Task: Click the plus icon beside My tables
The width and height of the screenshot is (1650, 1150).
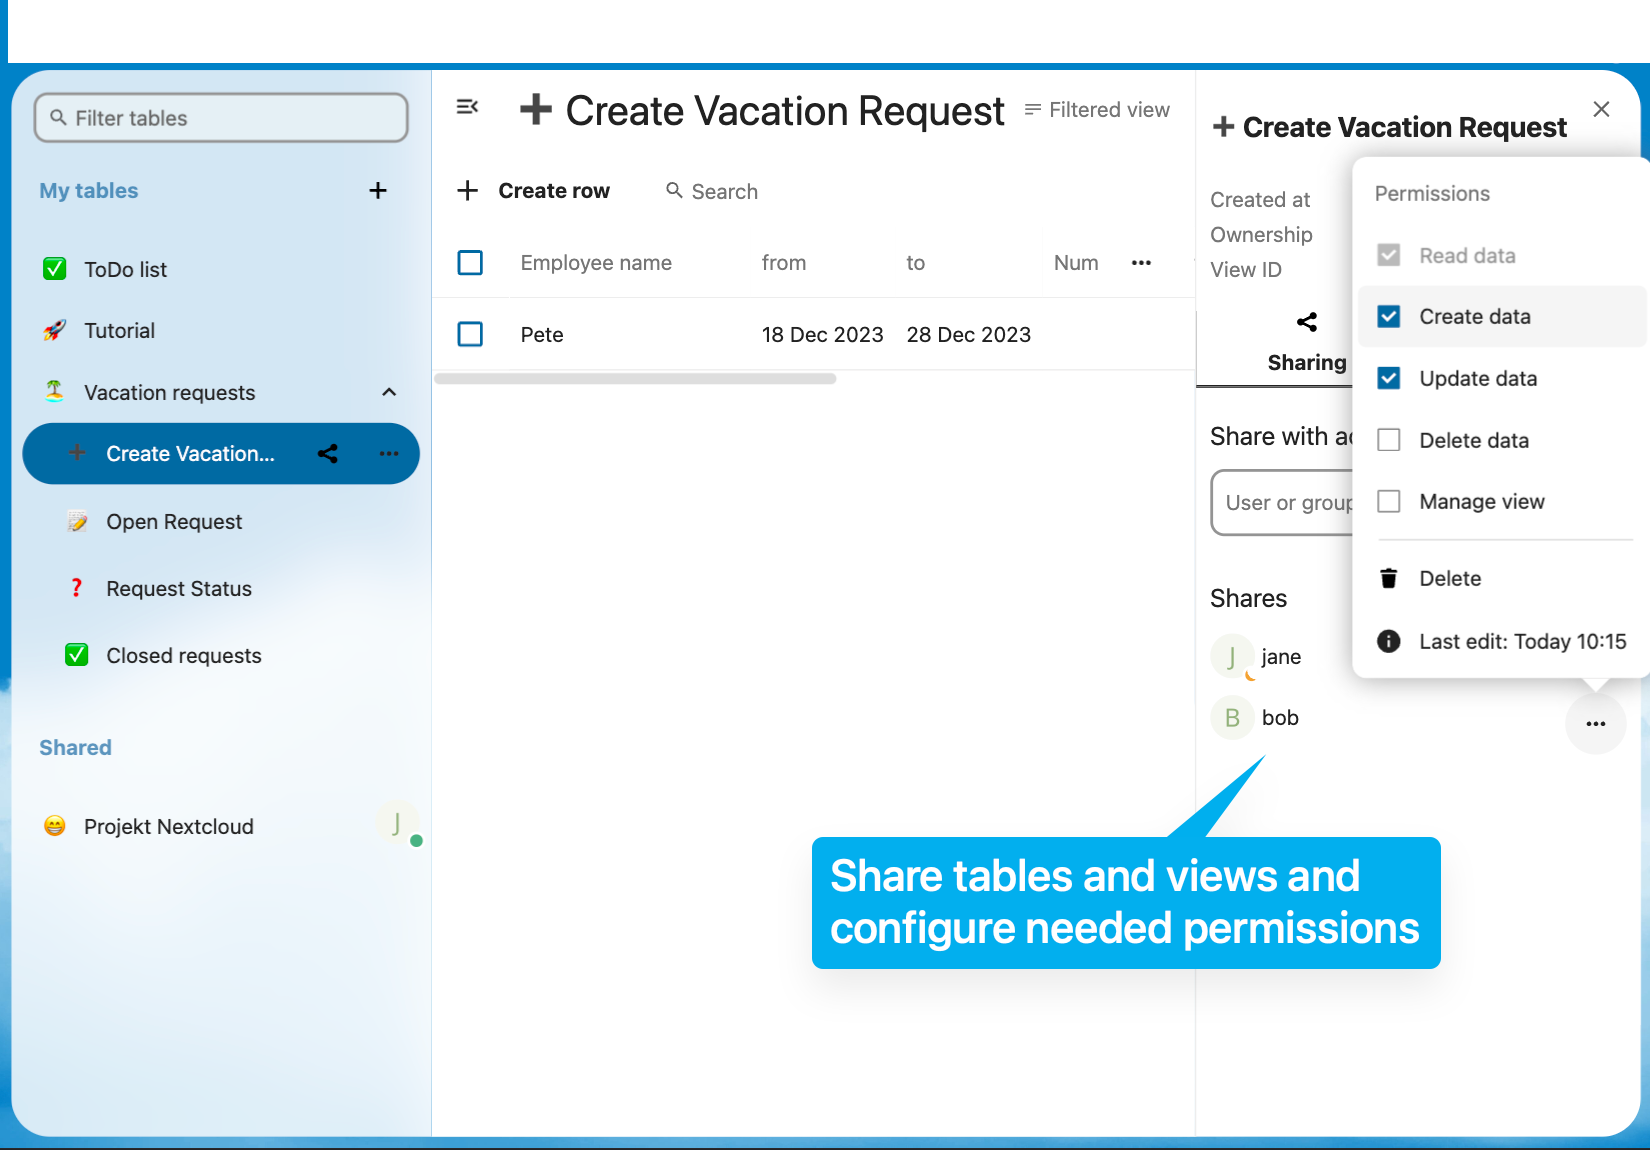Action: point(378,191)
